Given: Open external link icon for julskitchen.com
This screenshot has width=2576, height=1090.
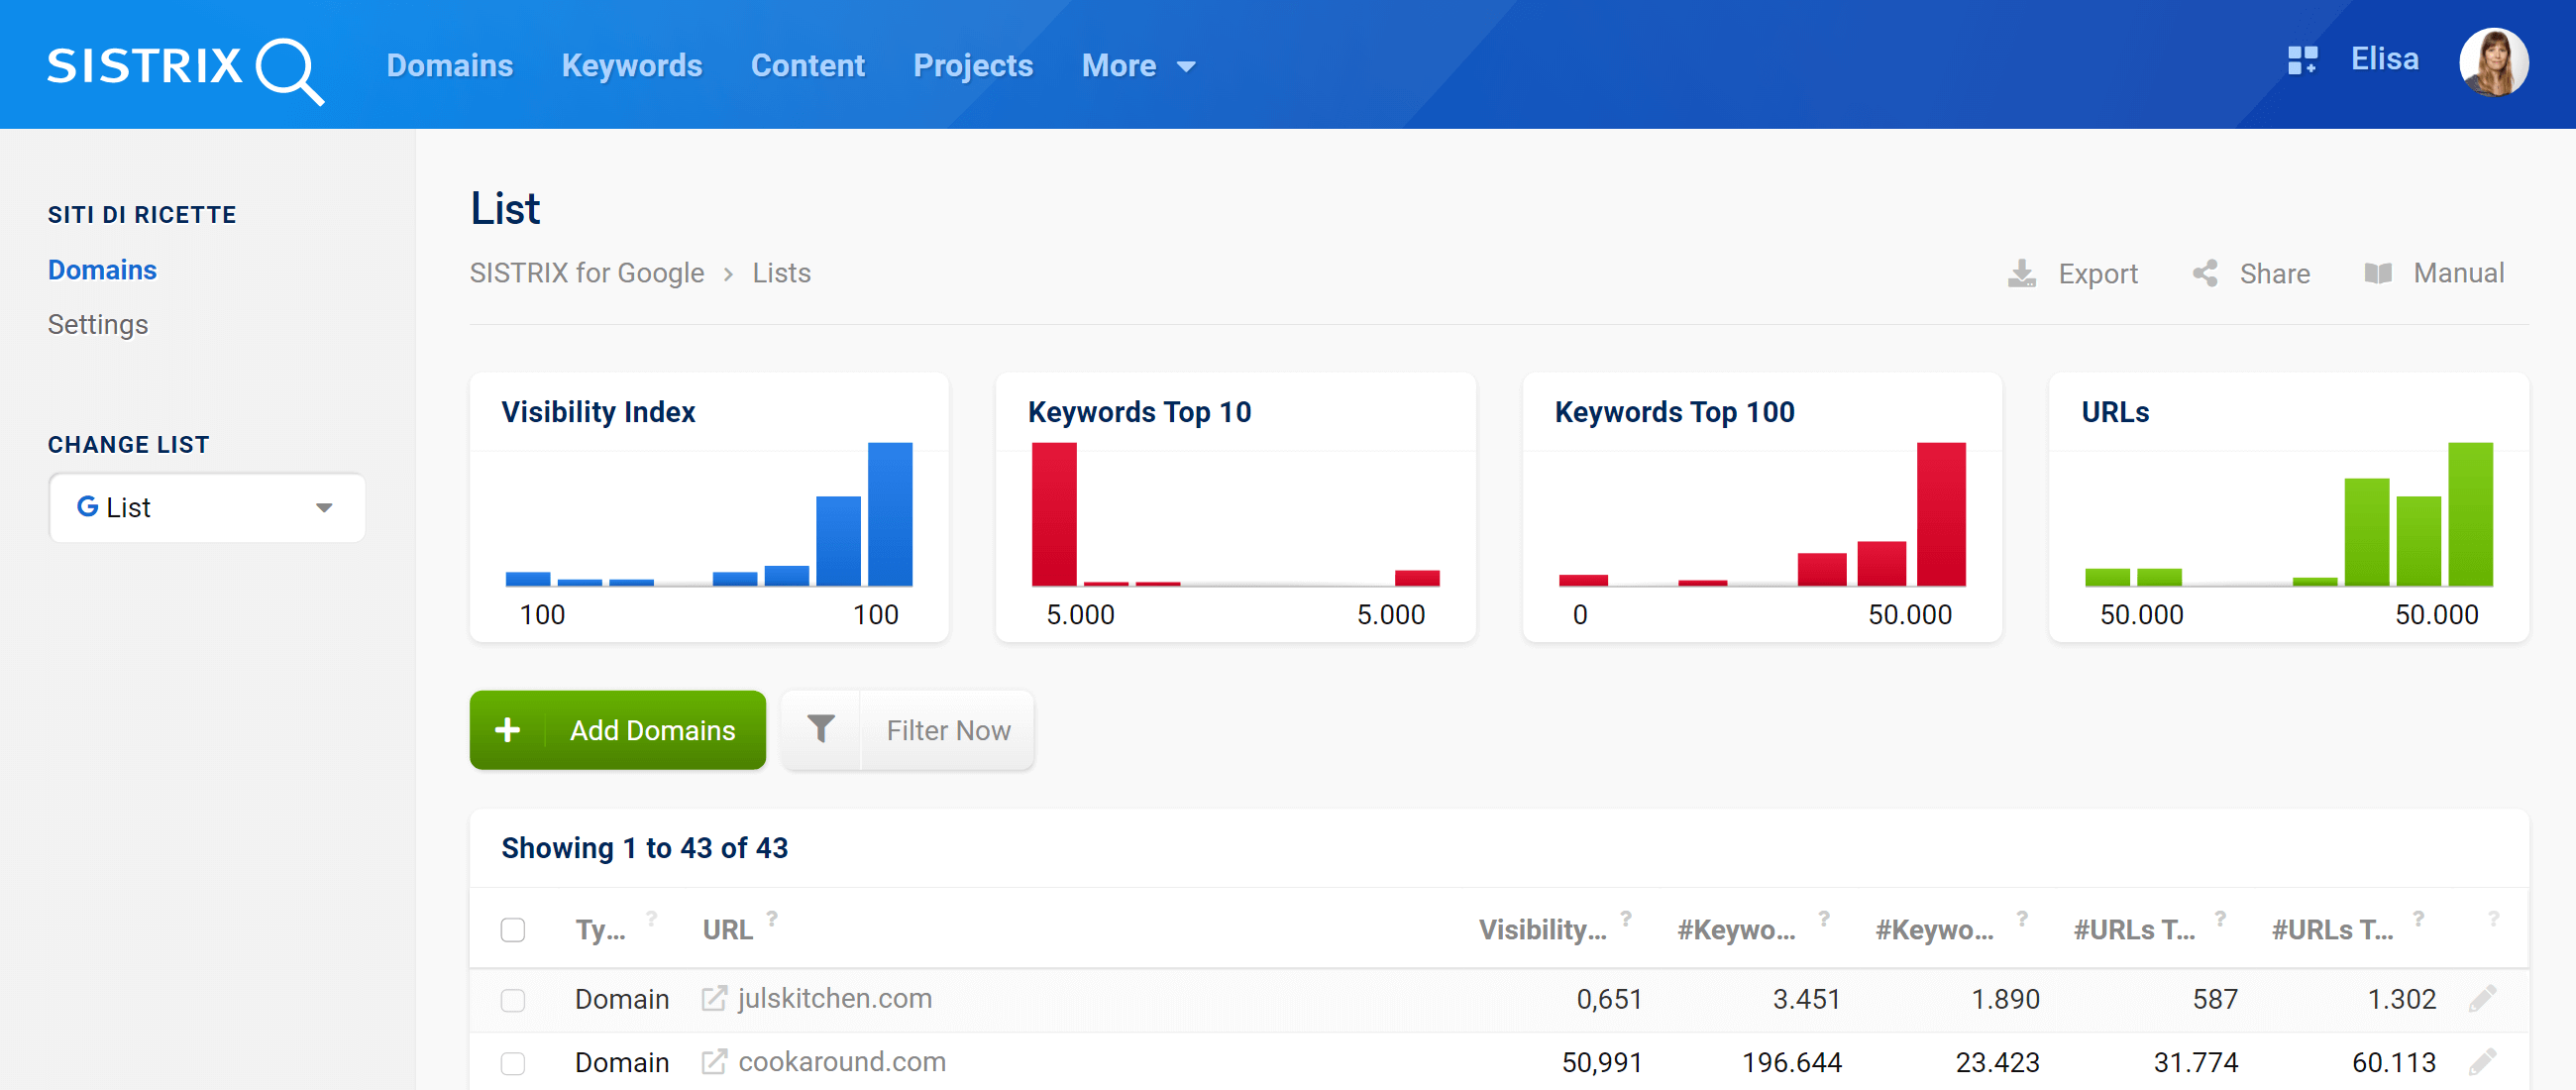Looking at the screenshot, I should pos(714,998).
